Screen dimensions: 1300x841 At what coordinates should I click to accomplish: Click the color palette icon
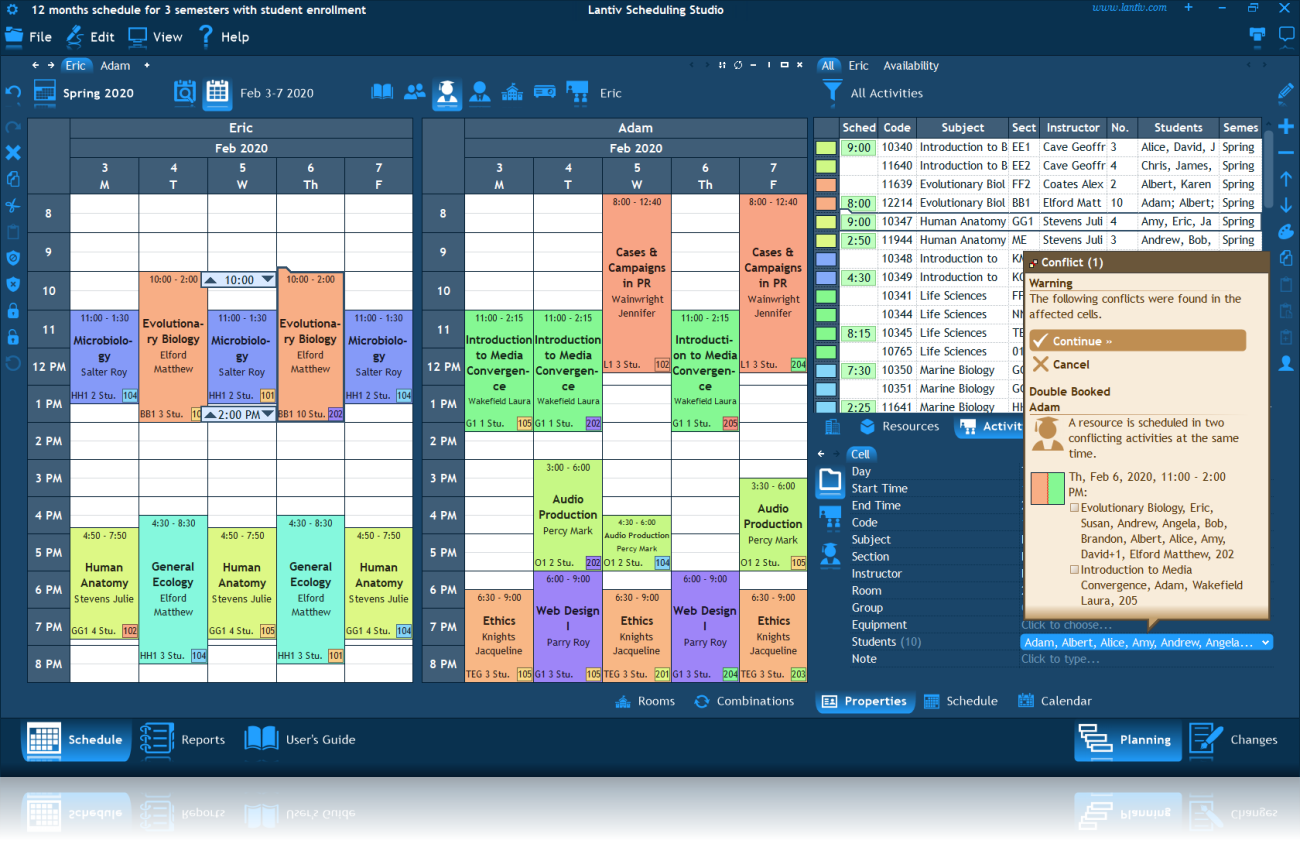click(1286, 232)
